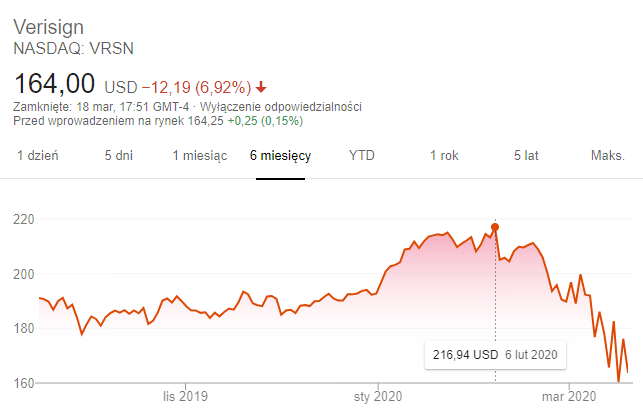643x412 pixels.
Task: Select the Maks. range tab
Action: coord(607,156)
